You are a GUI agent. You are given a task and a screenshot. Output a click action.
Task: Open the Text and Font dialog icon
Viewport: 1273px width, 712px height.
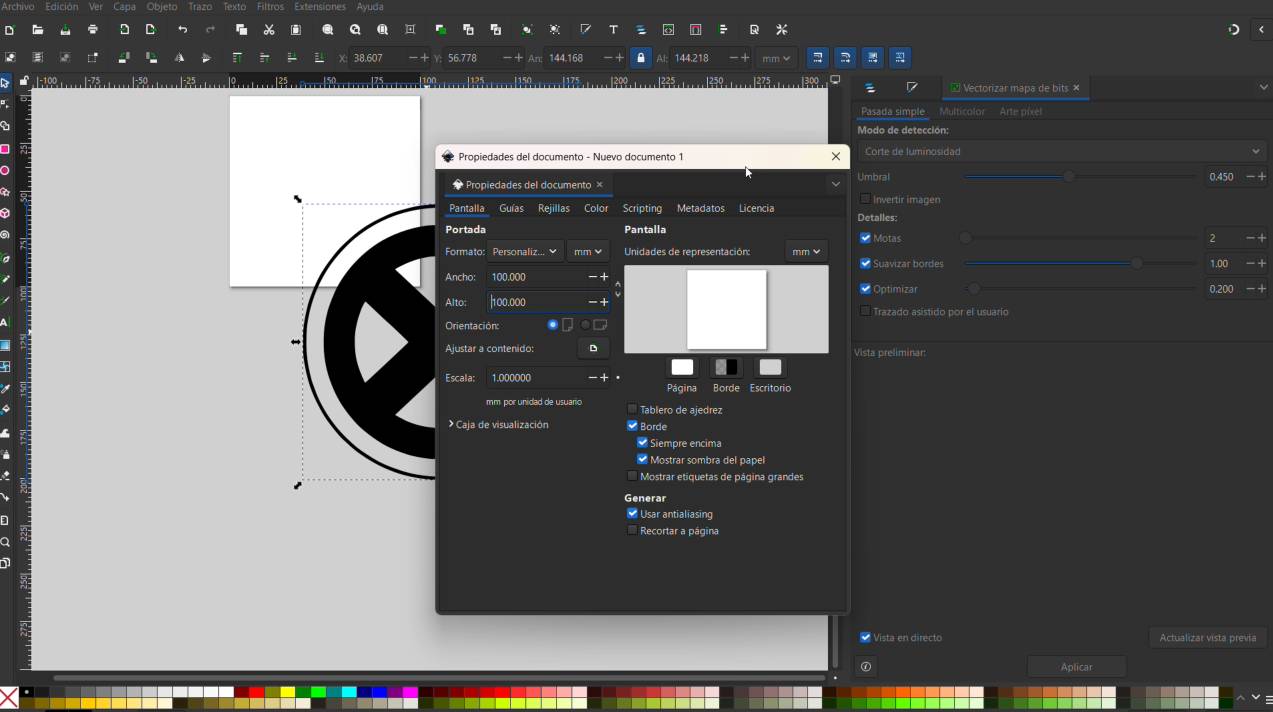coord(613,30)
